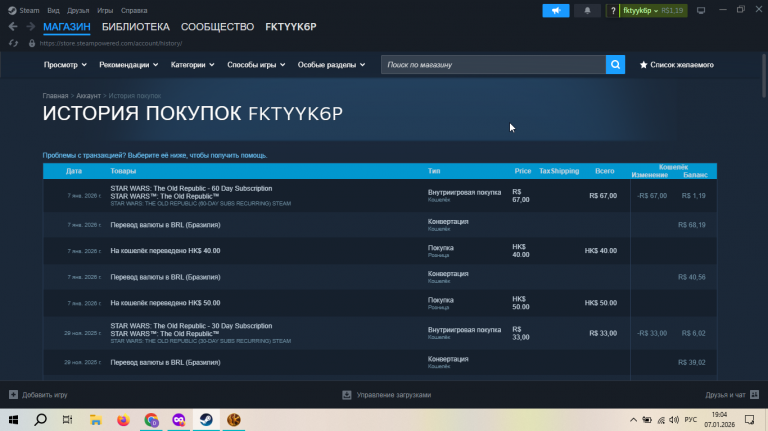Viewport: 768px width, 431px height.
Task: Expand the Рекомендации dropdown
Action: (x=129, y=65)
